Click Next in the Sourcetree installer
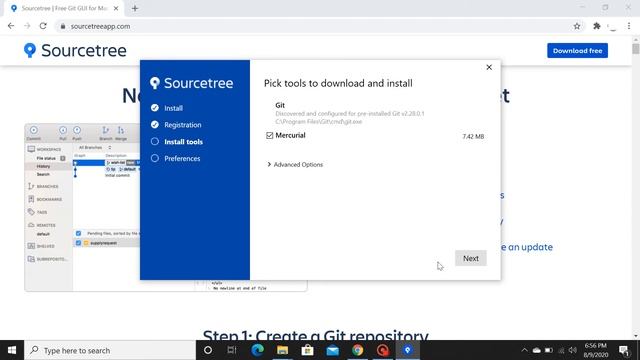The image size is (640, 360). tap(471, 258)
